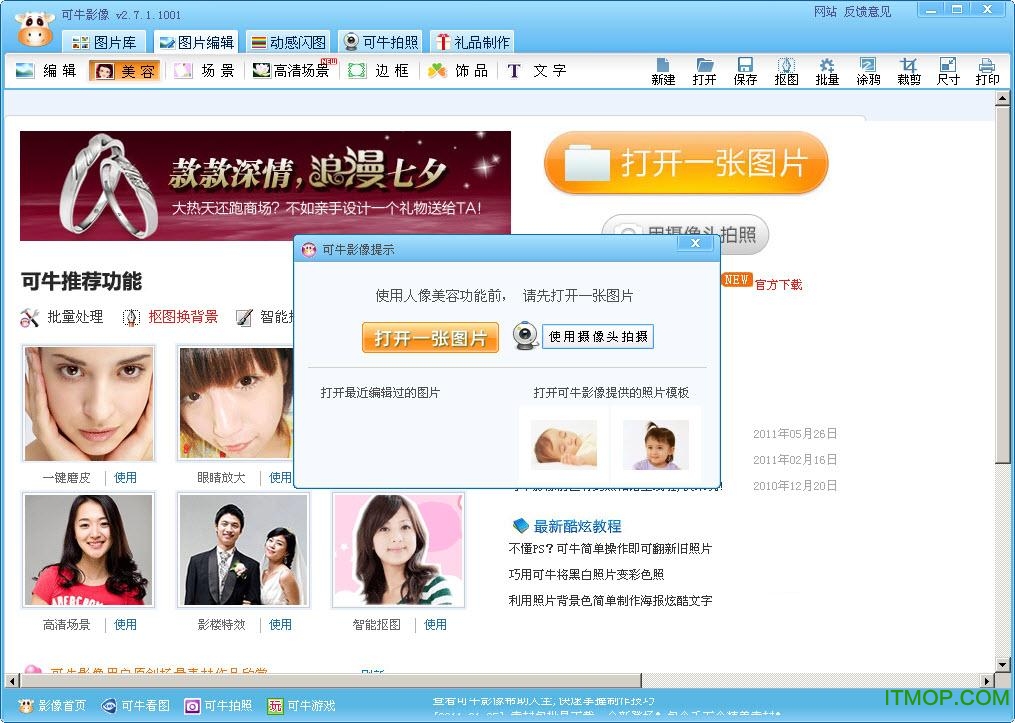The height and width of the screenshot is (723, 1015).
Task: Switch to the 图片编辑 tab
Action: point(196,42)
